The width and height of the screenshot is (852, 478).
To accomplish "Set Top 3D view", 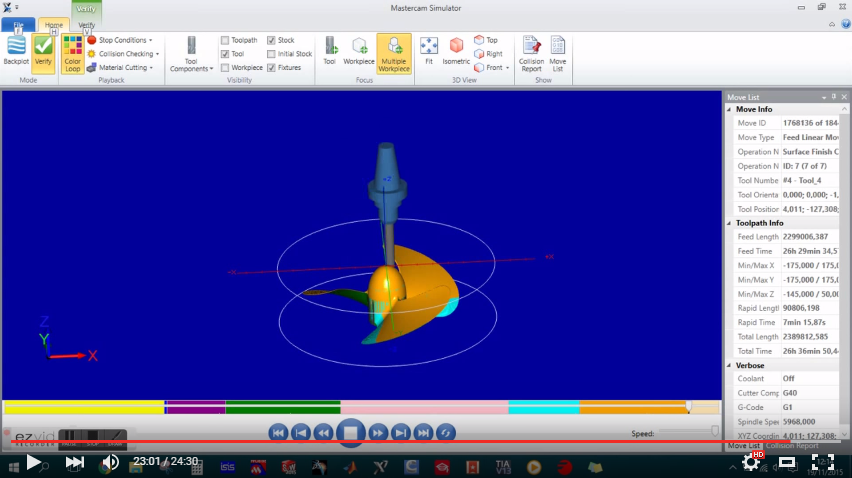I will pyautogui.click(x=486, y=40).
